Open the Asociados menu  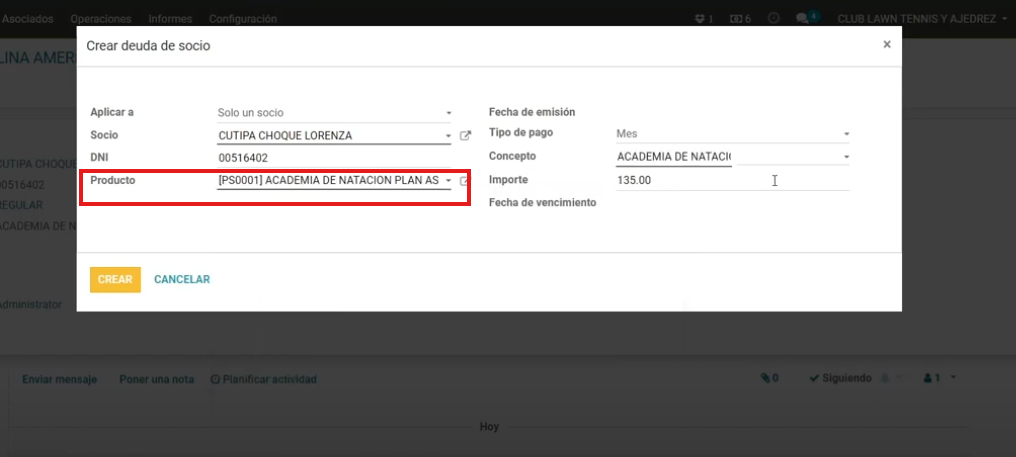[28, 19]
